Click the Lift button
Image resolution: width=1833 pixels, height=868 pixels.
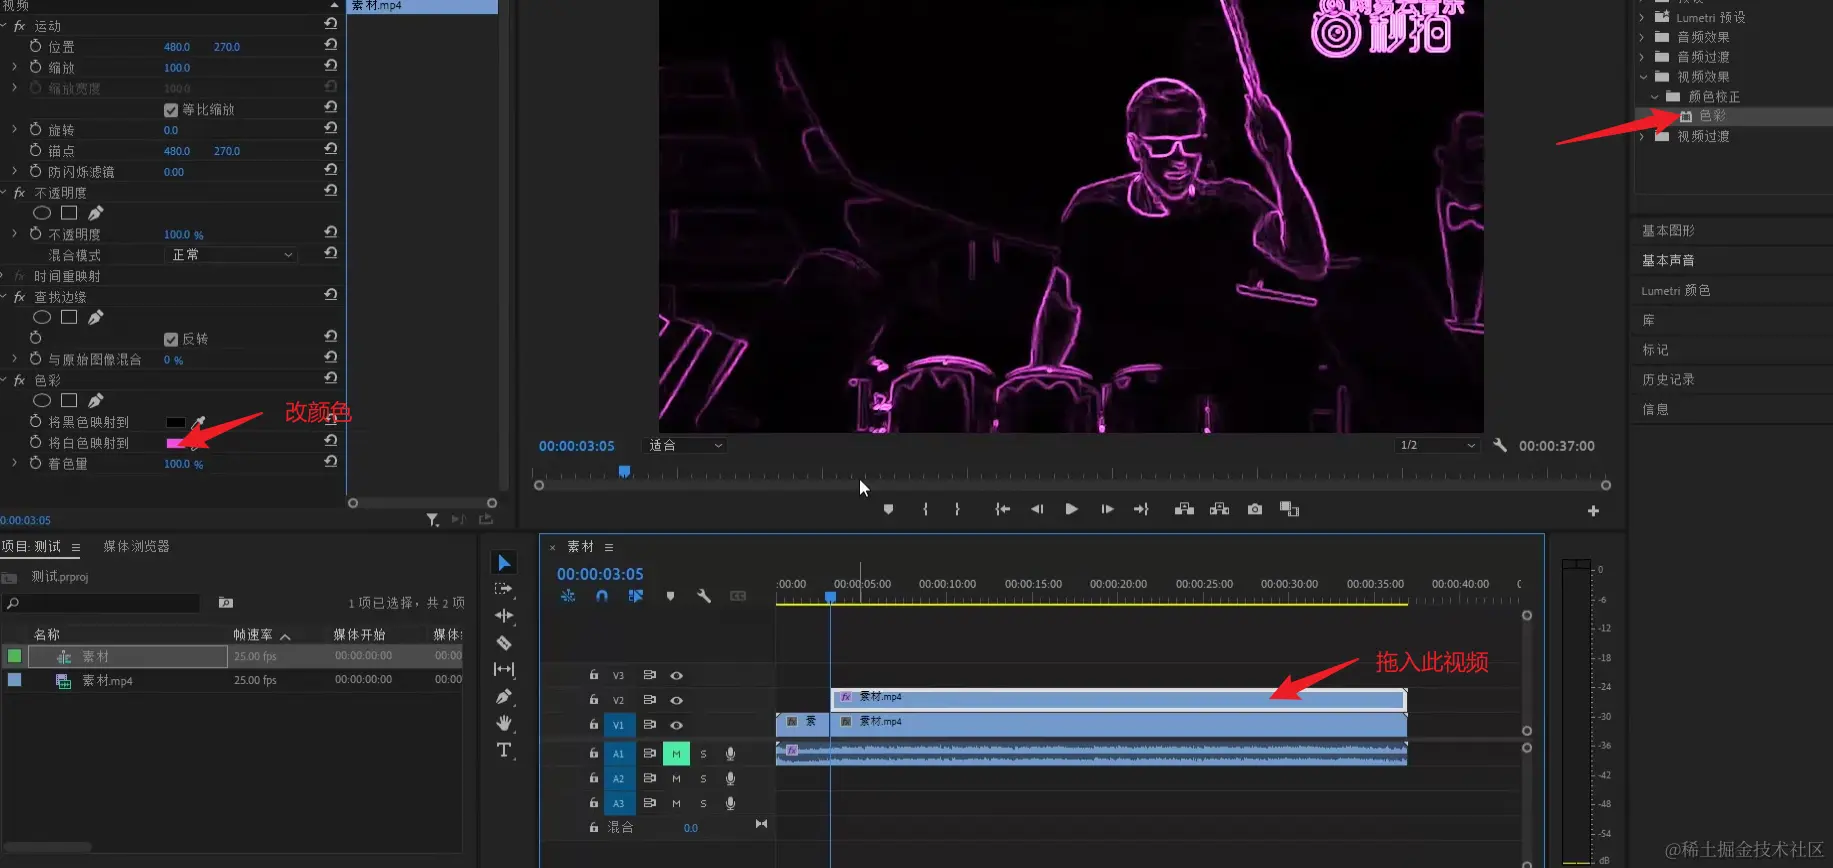click(1184, 509)
